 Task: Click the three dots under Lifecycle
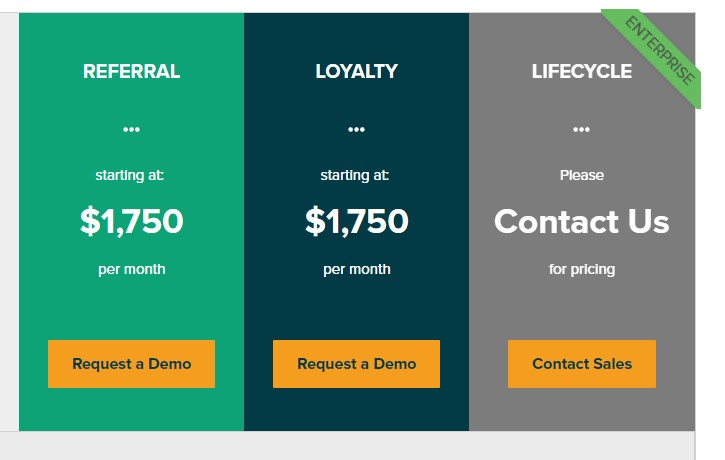coord(581,129)
